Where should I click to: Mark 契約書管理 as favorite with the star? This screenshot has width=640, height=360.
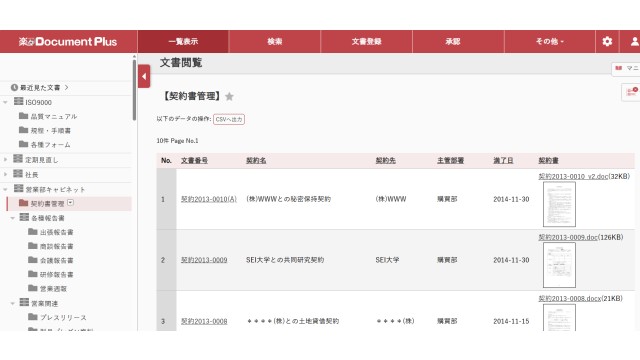click(x=229, y=97)
